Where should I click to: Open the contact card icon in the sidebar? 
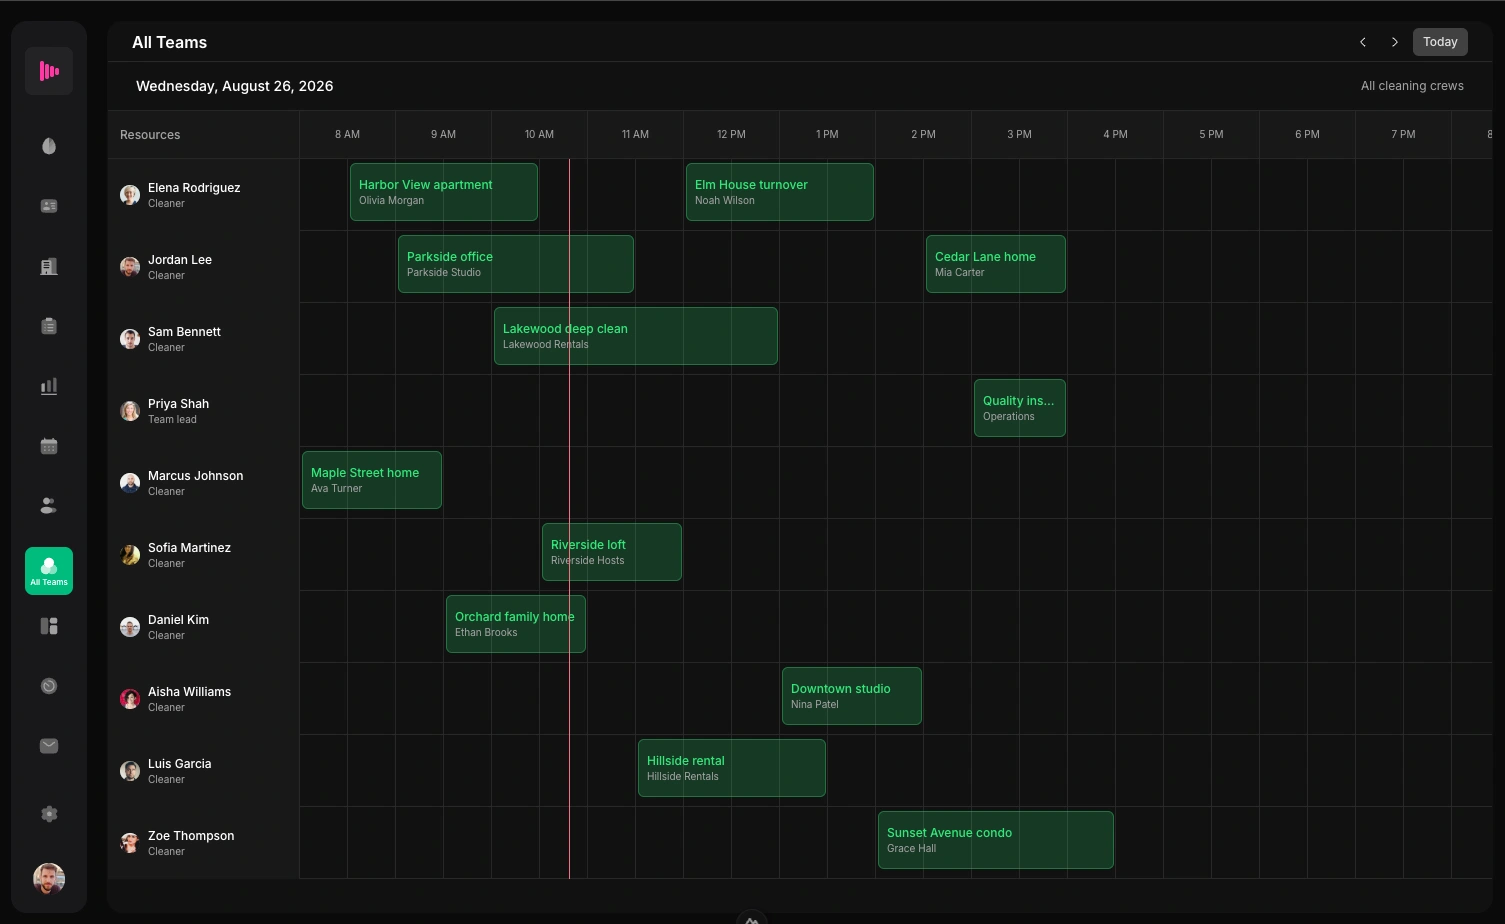pos(49,206)
